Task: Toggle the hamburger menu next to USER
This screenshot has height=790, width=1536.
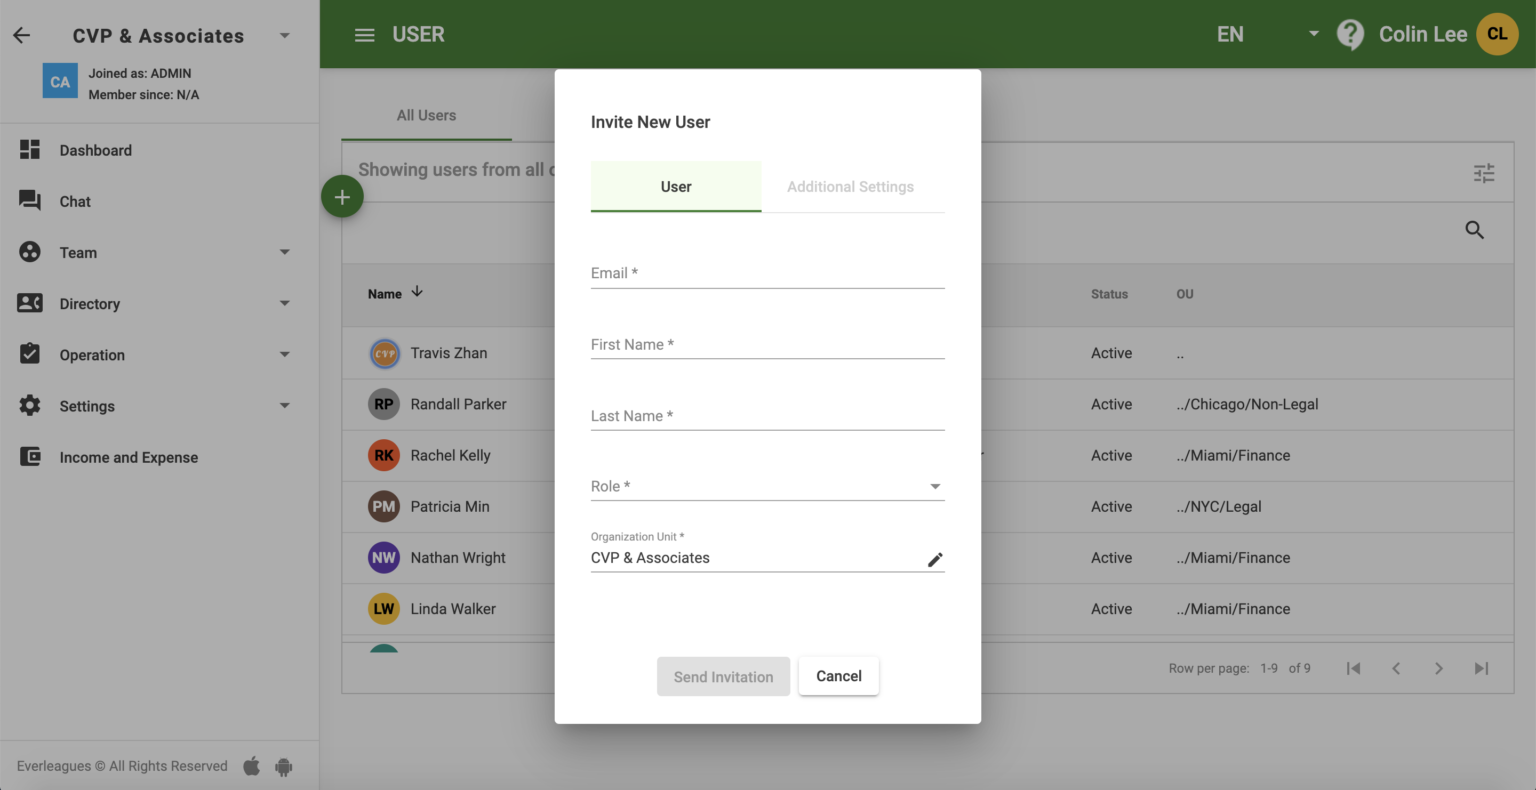Action: 365,35
